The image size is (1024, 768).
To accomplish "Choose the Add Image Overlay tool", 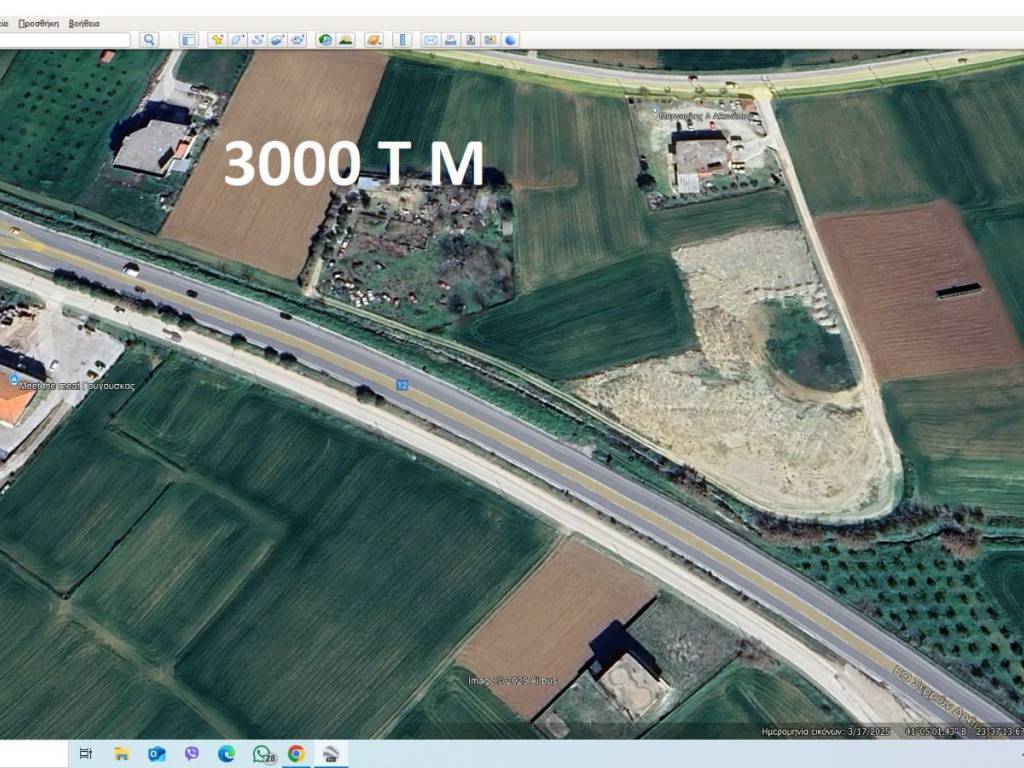I will click(x=277, y=40).
